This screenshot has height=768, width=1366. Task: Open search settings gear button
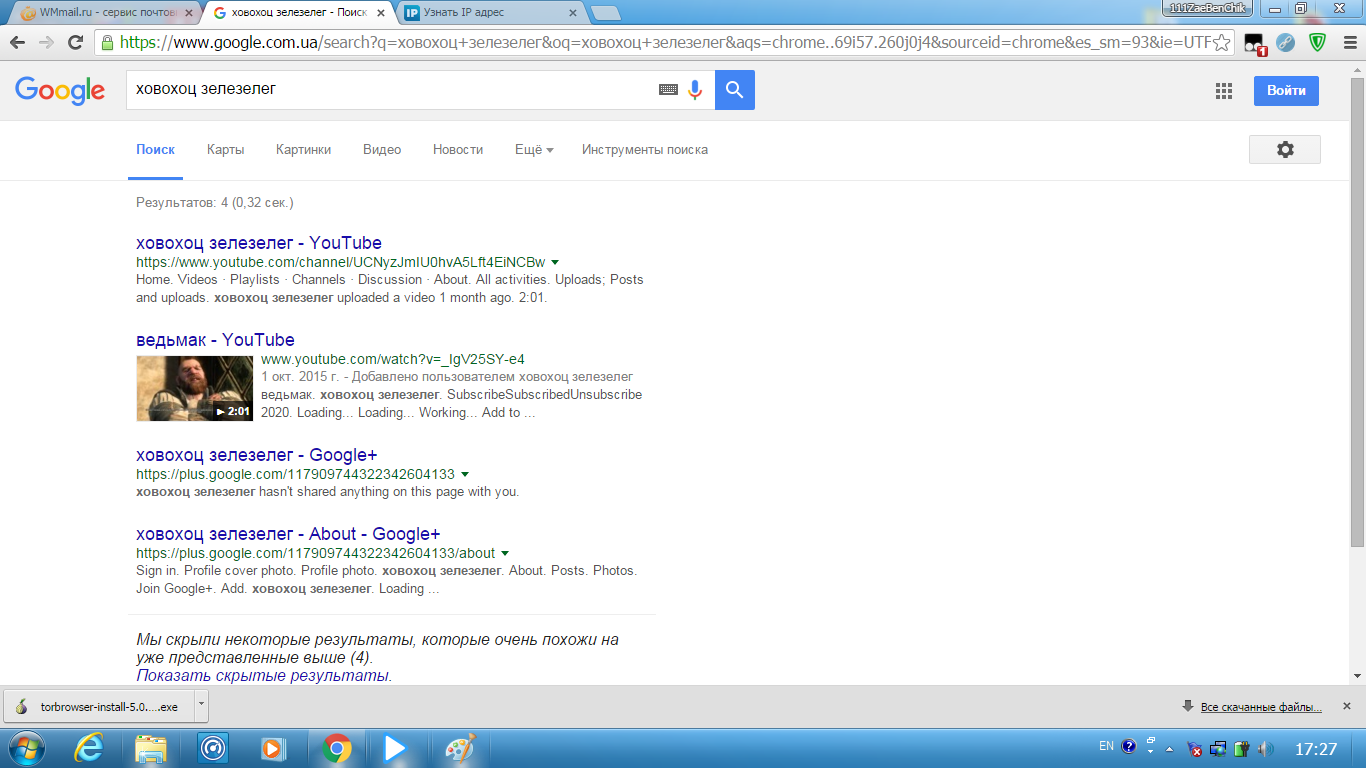[1285, 149]
